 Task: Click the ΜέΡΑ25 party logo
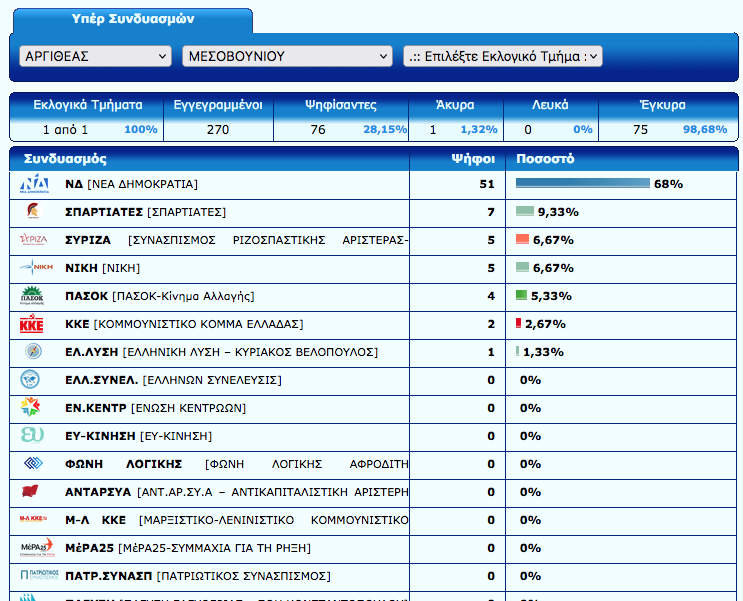(x=34, y=548)
